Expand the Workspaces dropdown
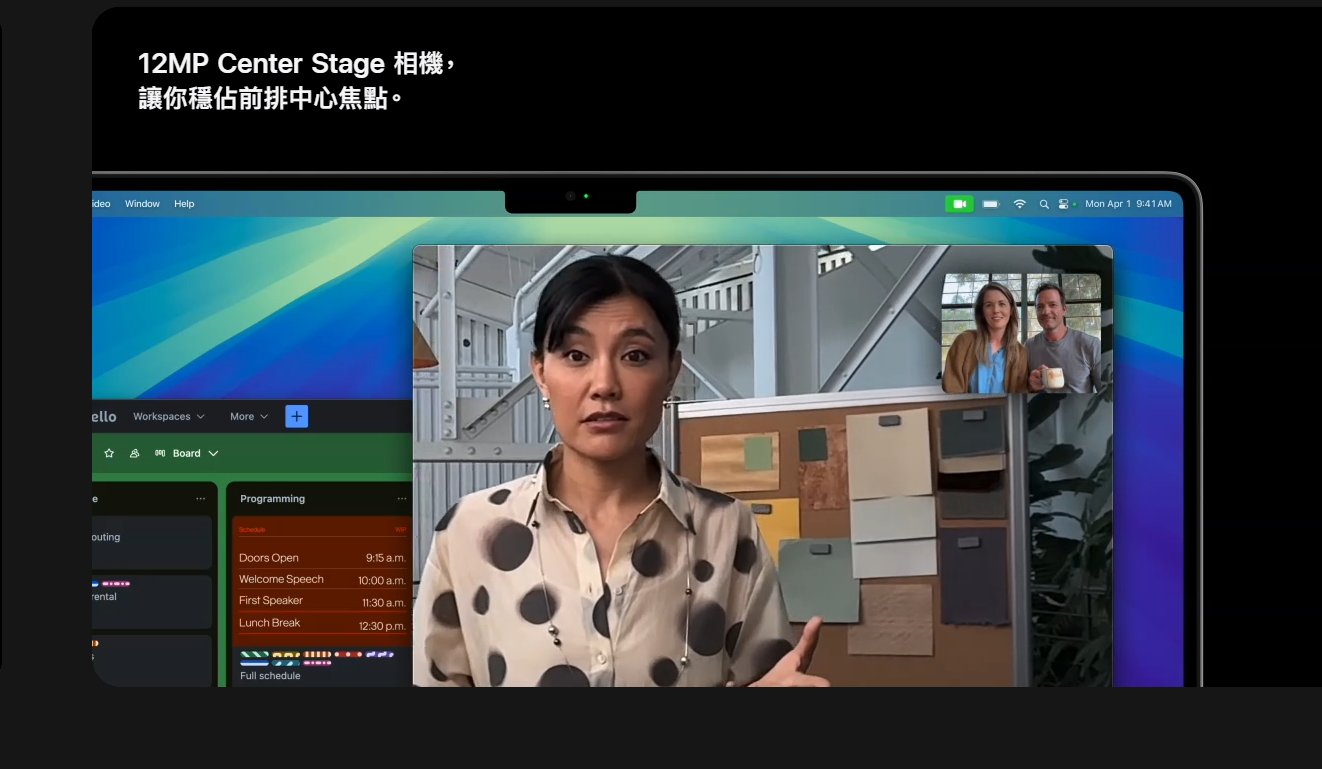Image resolution: width=1322 pixels, height=769 pixels. pyautogui.click(x=169, y=417)
